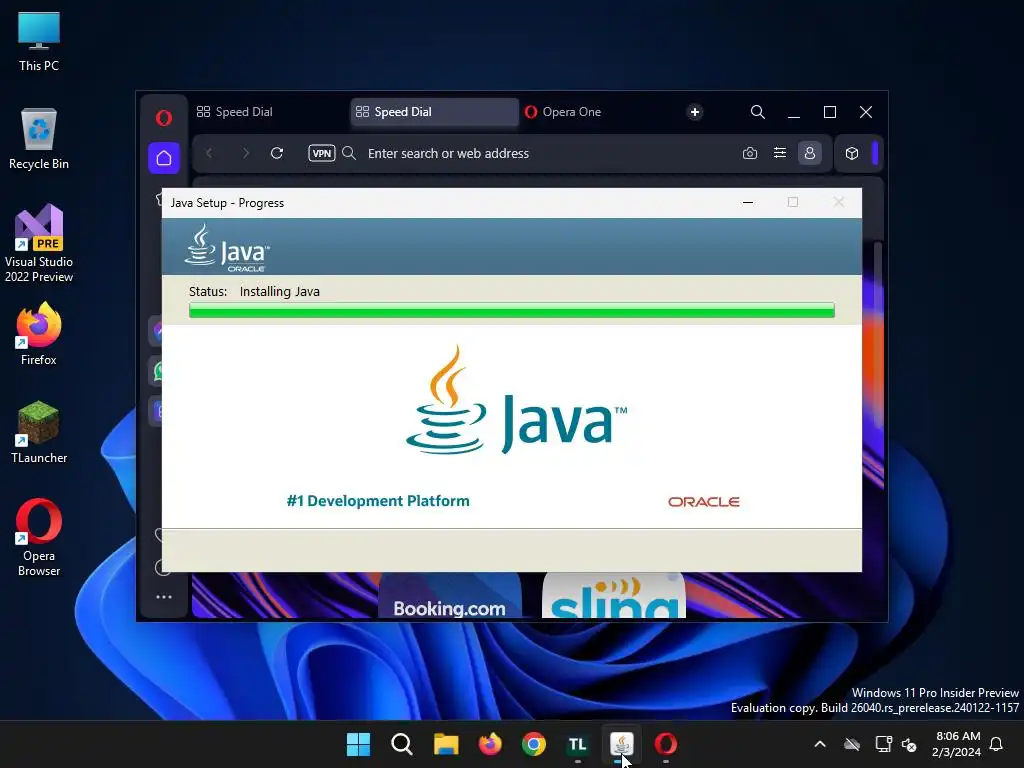The image size is (1024, 768).
Task: Open This PC desktop icon
Action: [39, 41]
